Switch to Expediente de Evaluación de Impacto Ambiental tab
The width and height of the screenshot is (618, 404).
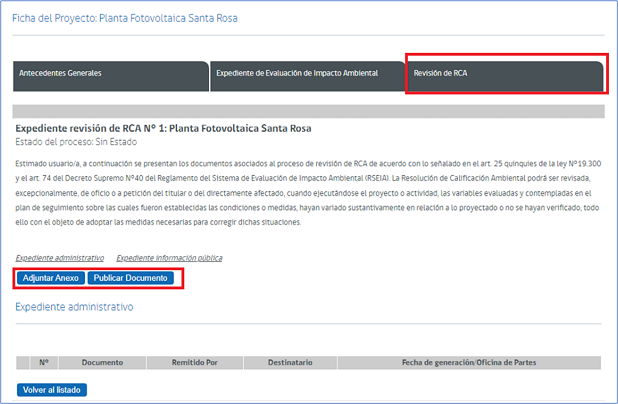tap(306, 74)
